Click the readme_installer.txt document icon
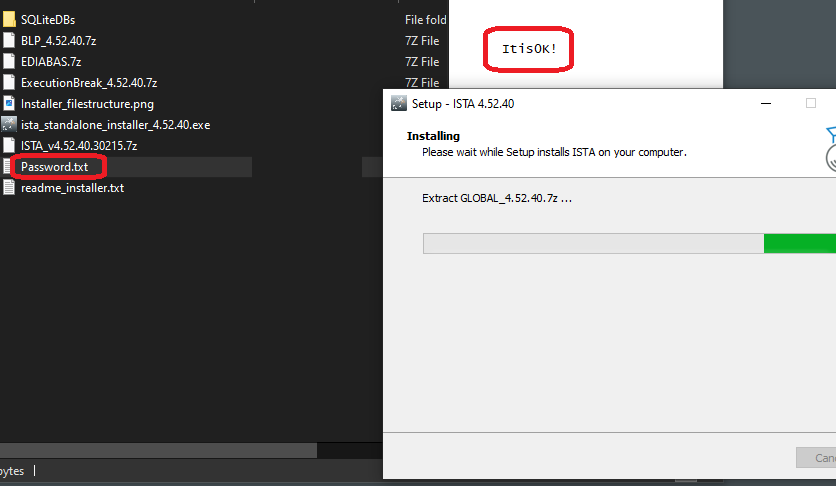The image size is (836, 486). (9, 188)
